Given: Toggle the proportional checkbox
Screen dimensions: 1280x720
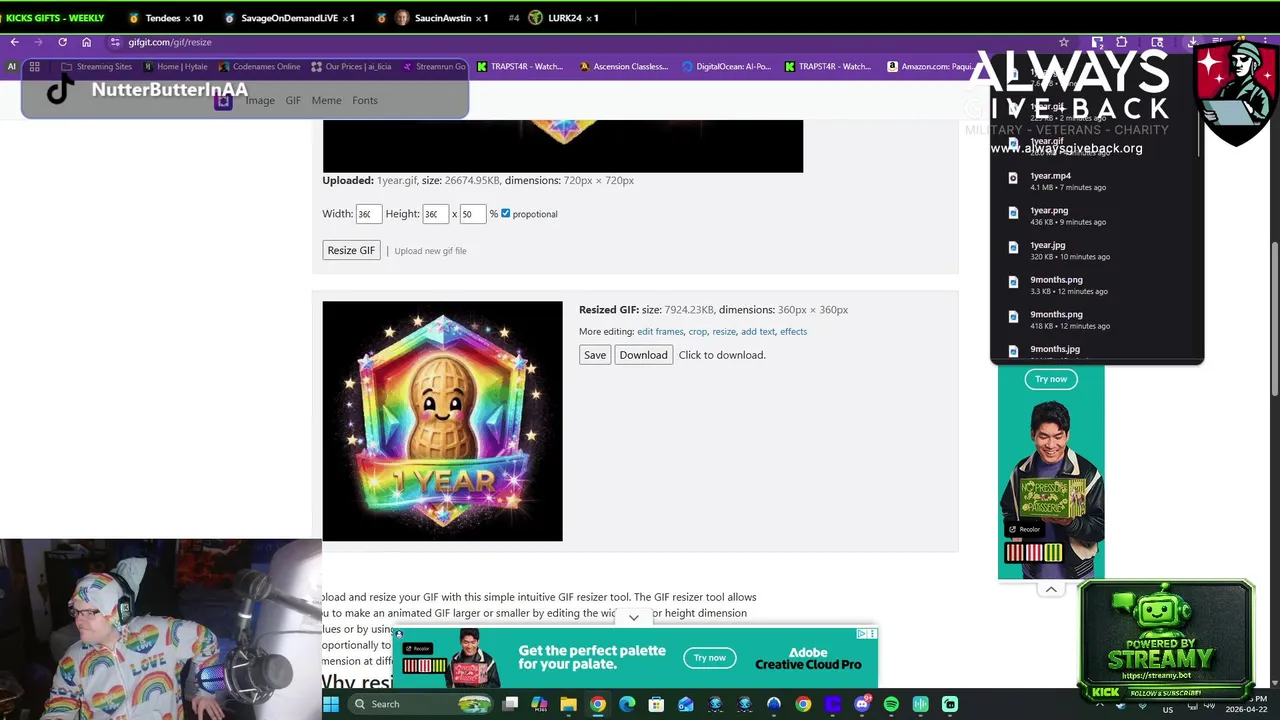Looking at the screenshot, I should [x=505, y=213].
